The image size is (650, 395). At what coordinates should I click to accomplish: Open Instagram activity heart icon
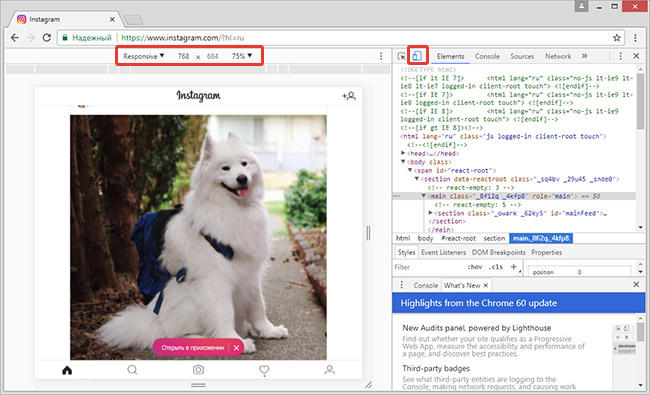pos(264,370)
